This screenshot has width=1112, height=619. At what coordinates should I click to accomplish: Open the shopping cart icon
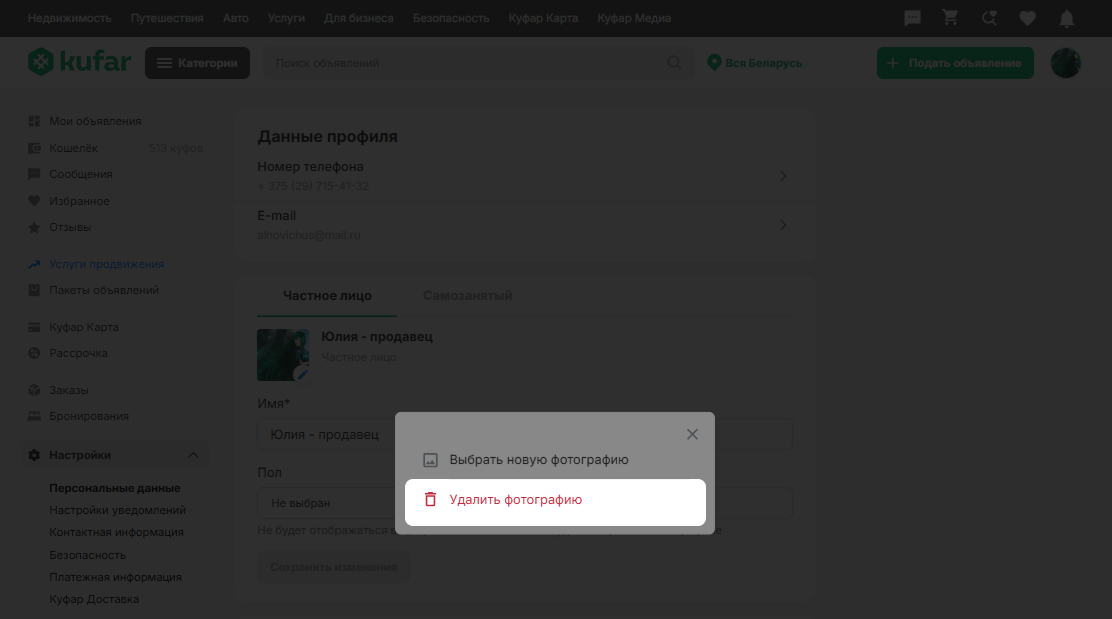950,18
